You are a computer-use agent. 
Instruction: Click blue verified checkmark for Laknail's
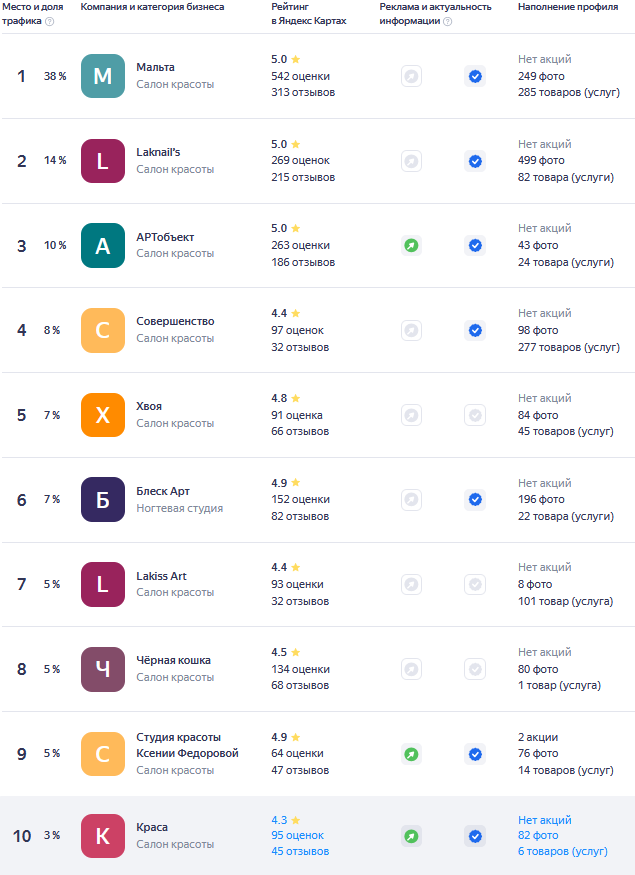(x=475, y=161)
